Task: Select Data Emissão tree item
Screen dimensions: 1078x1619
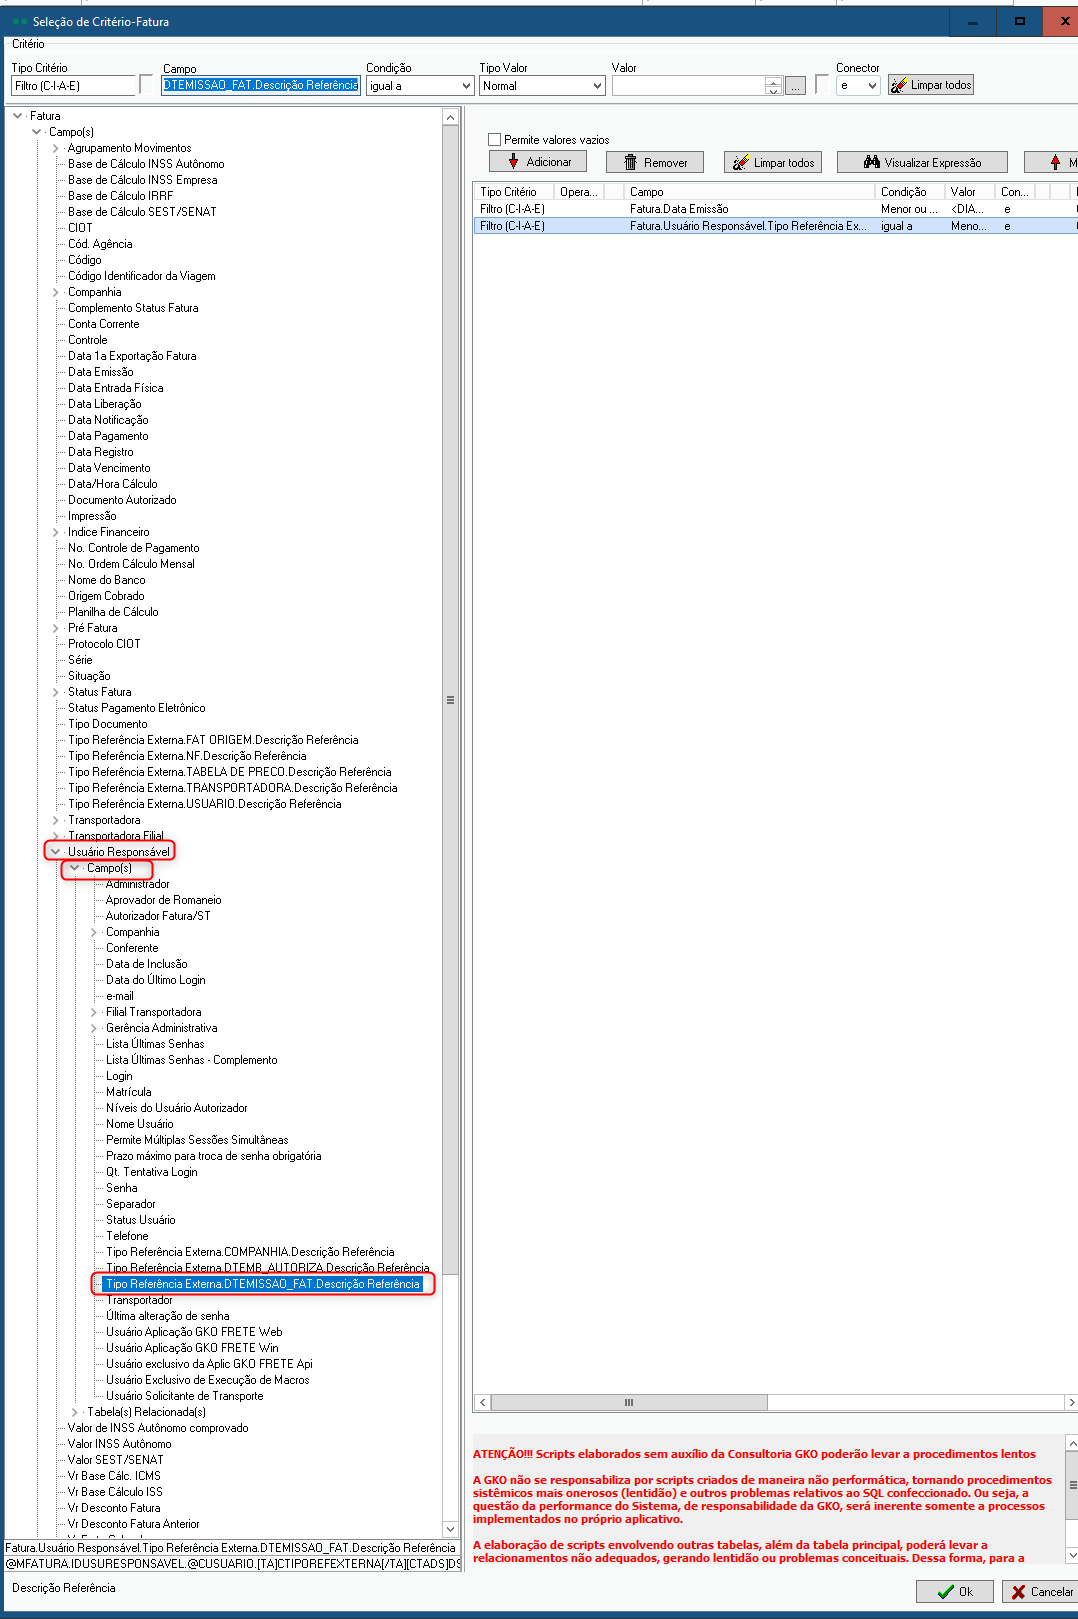Action: point(100,372)
